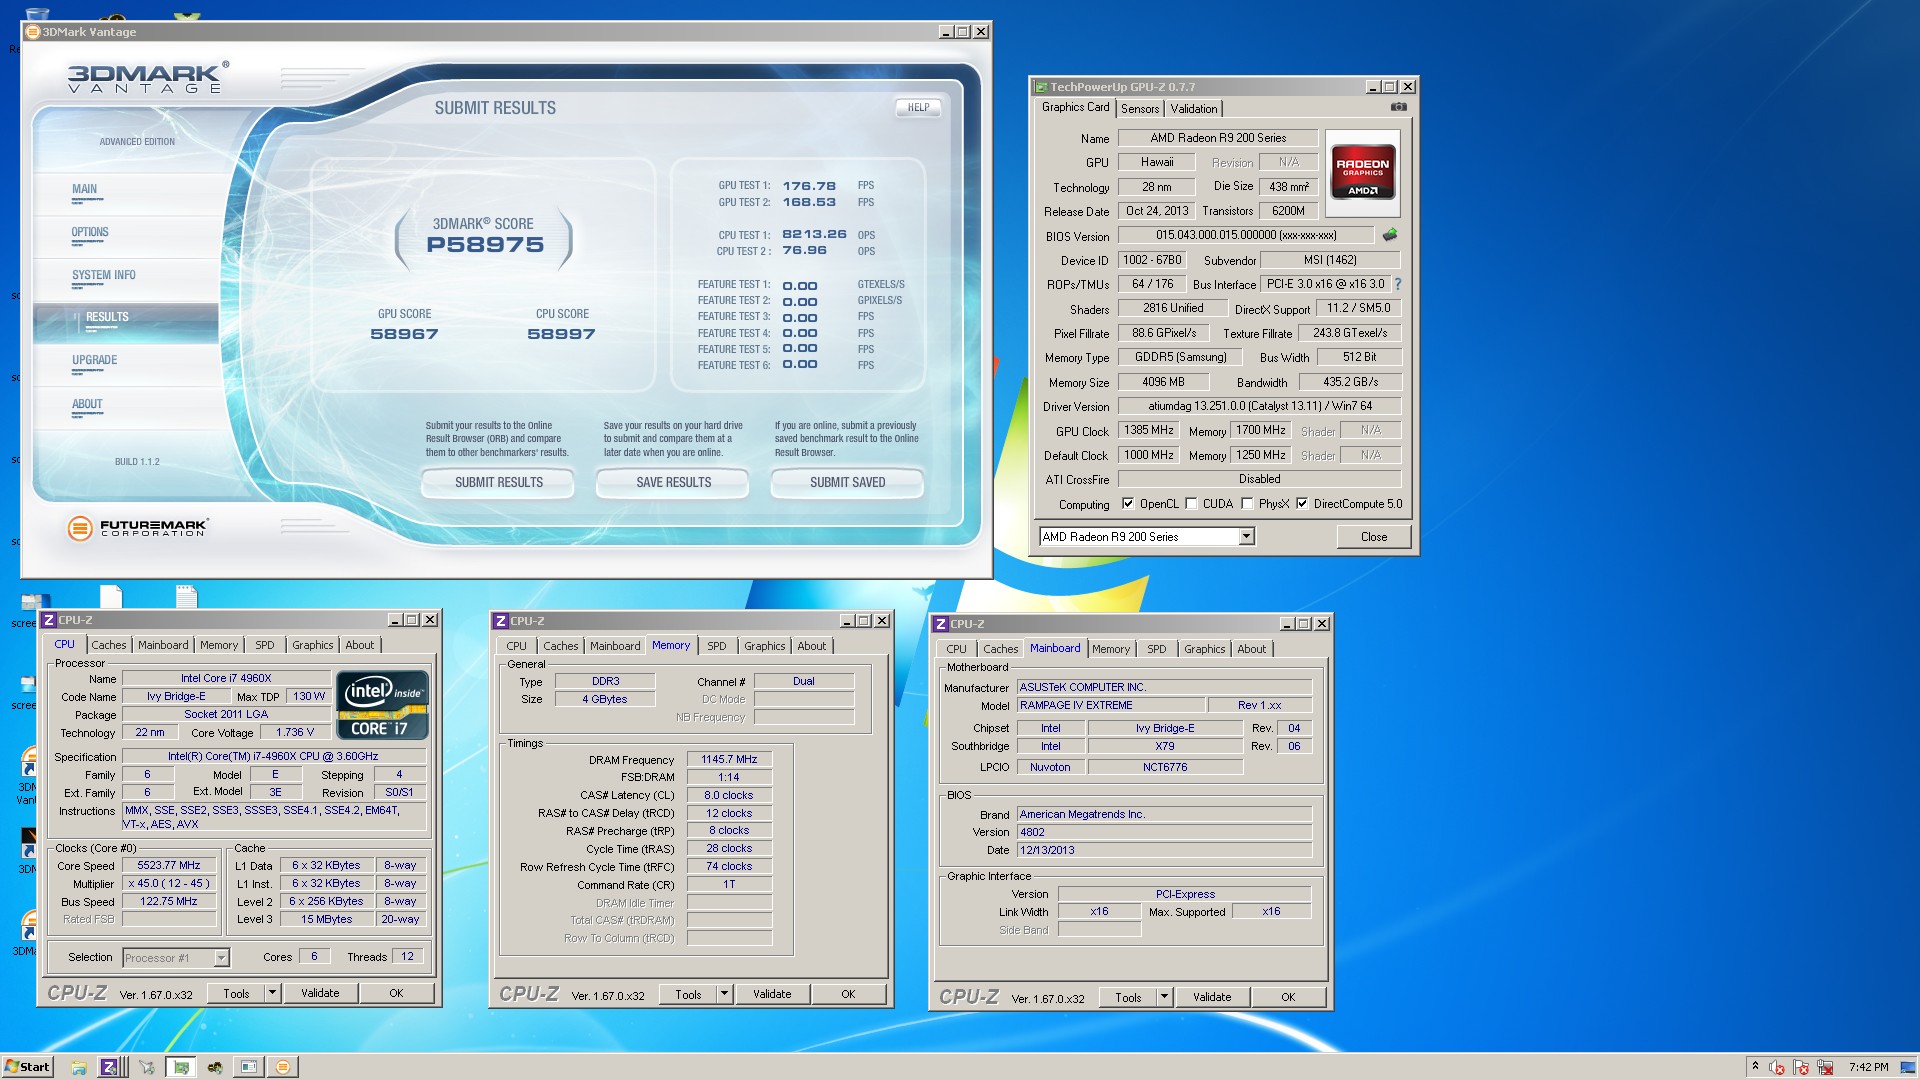The image size is (1920, 1080).
Task: Click the BIOS save chip icon in GPU-Z
Action: (x=1390, y=235)
